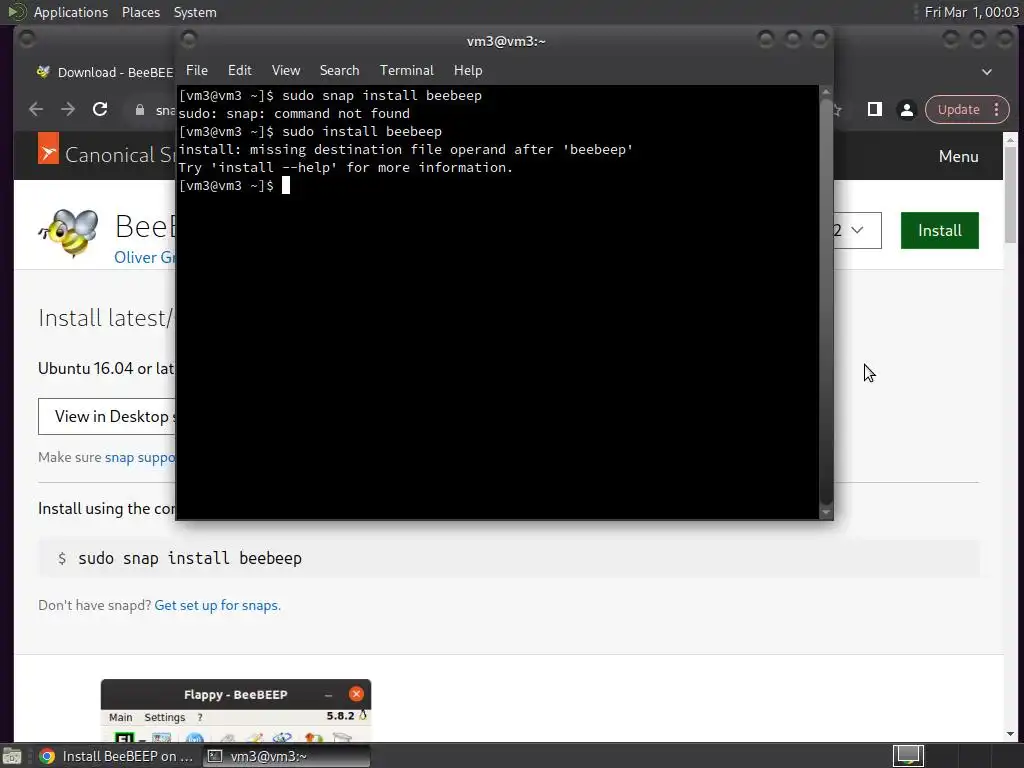Screen dimensions: 1024x768
Task: Click the BeeBEEP bee logo
Action: (69, 232)
